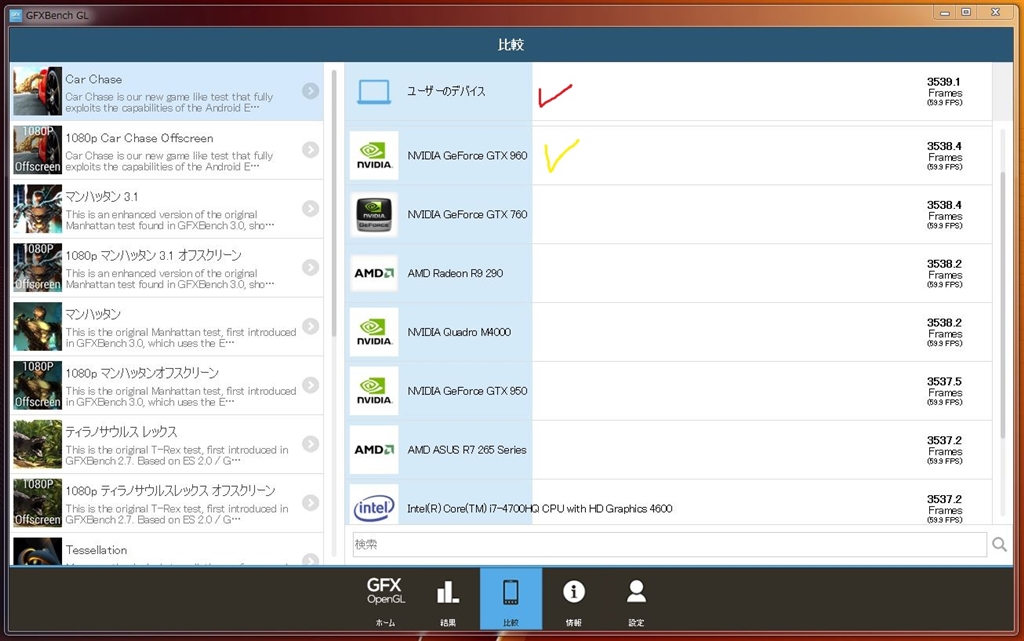This screenshot has height=641, width=1024.
Task: Click the test list vertical scrollbar
Action: pyautogui.click(x=334, y=202)
